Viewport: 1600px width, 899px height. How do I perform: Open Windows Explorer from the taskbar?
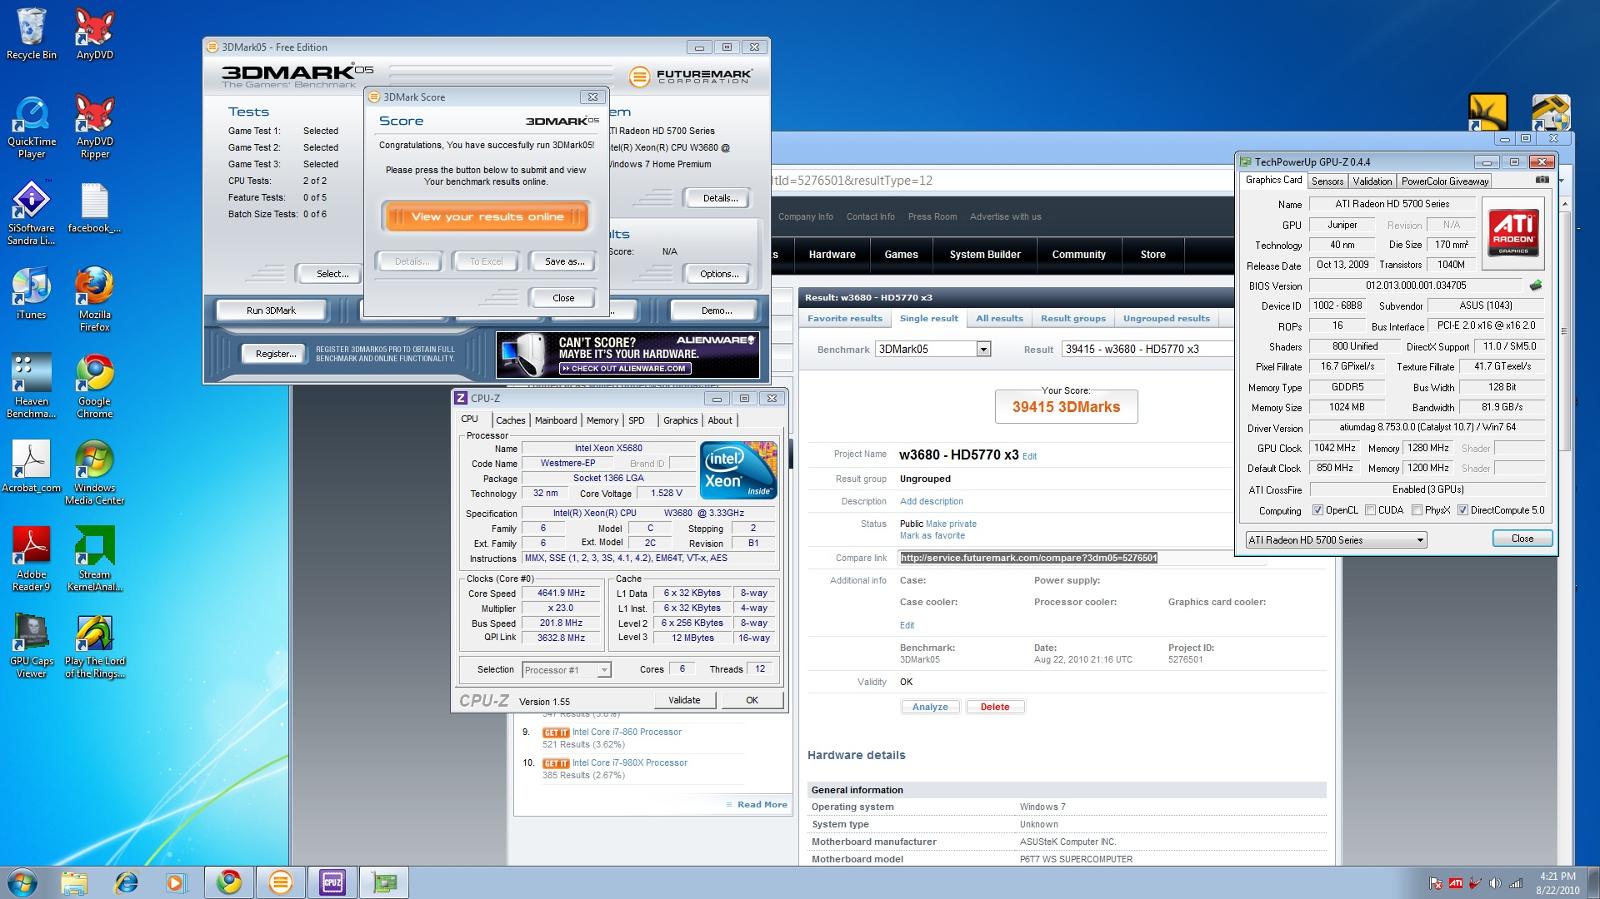point(73,882)
